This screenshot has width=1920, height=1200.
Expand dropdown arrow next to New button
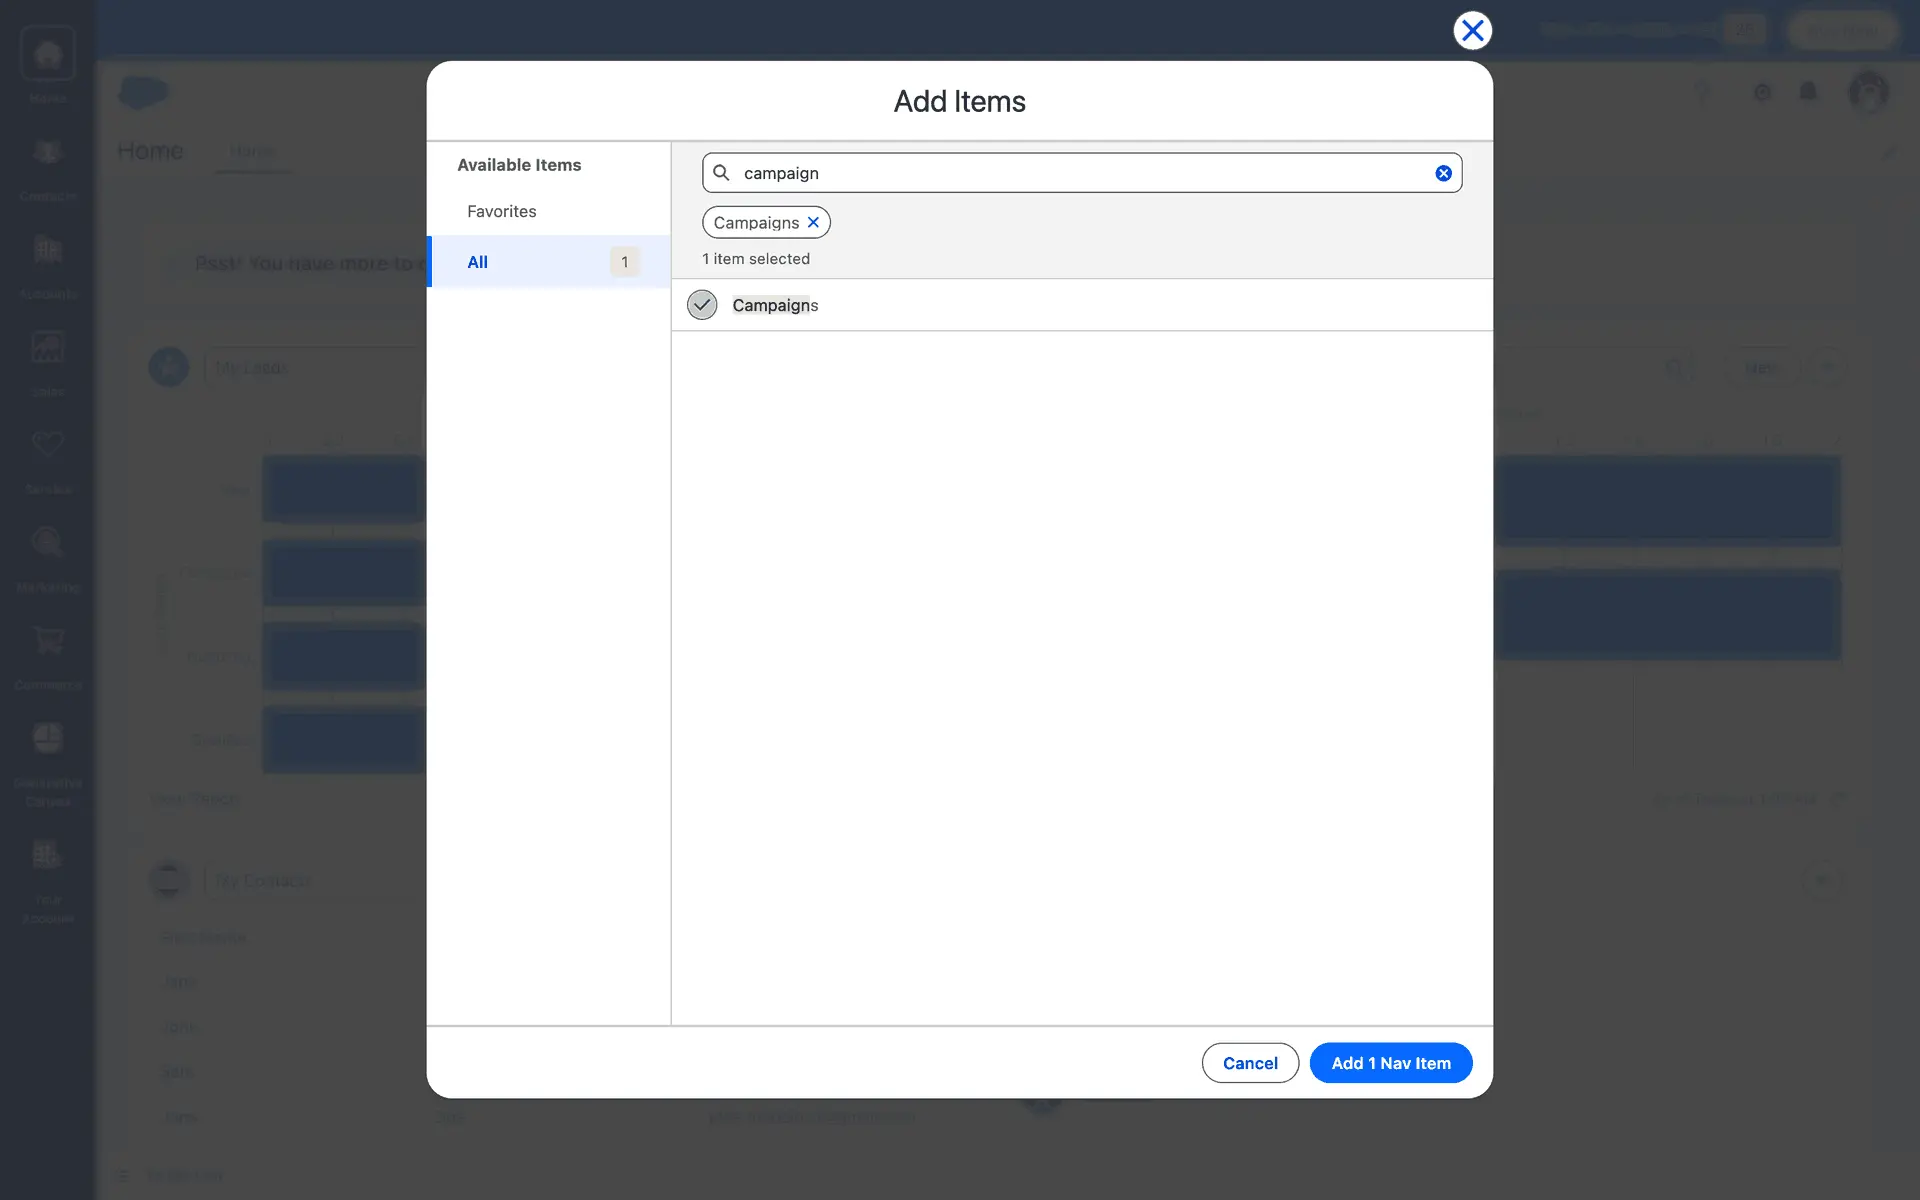[x=1828, y=367]
